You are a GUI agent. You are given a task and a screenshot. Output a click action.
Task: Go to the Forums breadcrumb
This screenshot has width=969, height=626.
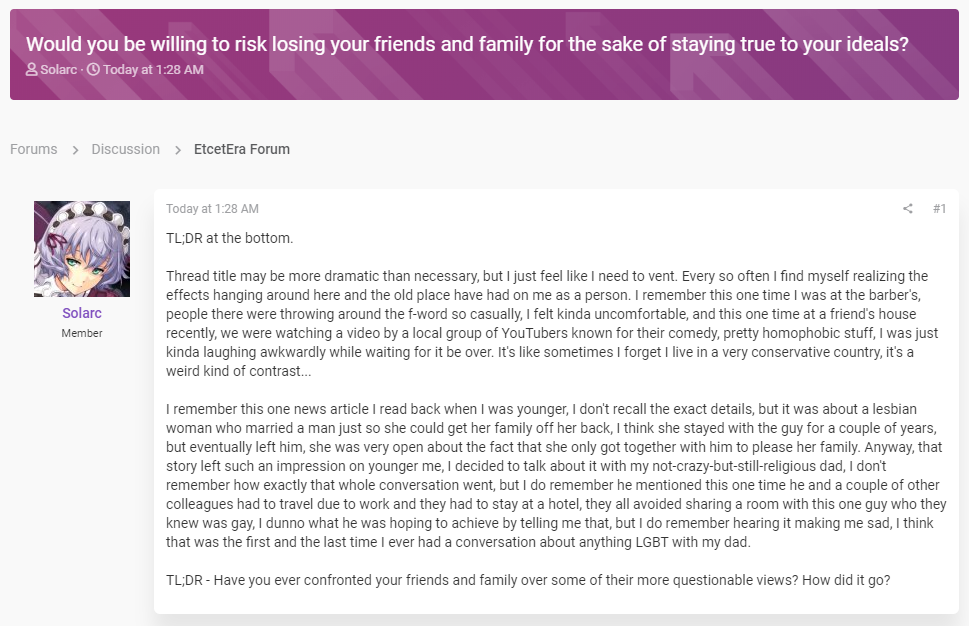[33, 149]
